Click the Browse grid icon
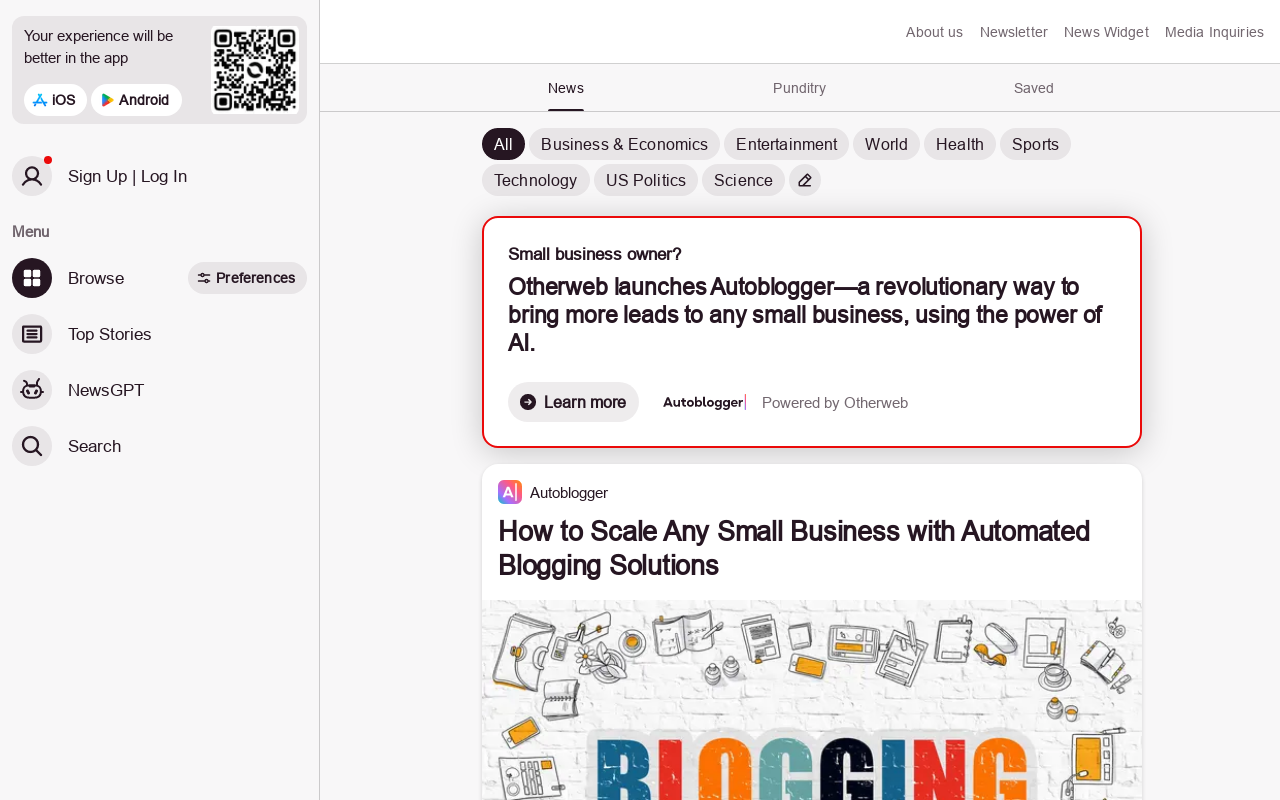Screen dimensions: 1280x800 (x=32, y=278)
